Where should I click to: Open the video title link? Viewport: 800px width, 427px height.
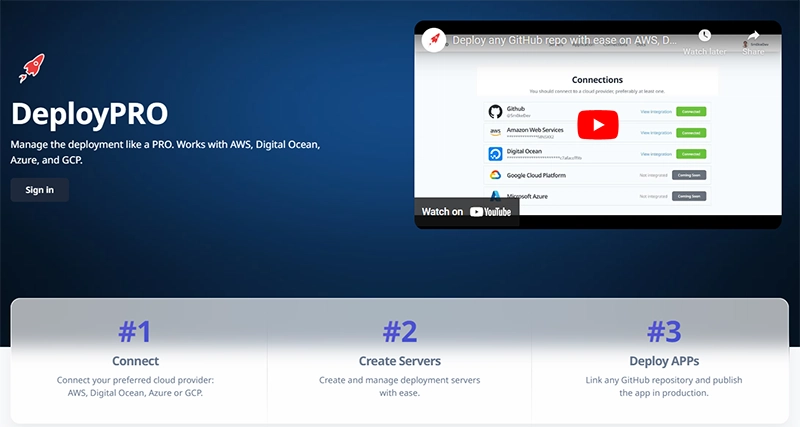564,40
